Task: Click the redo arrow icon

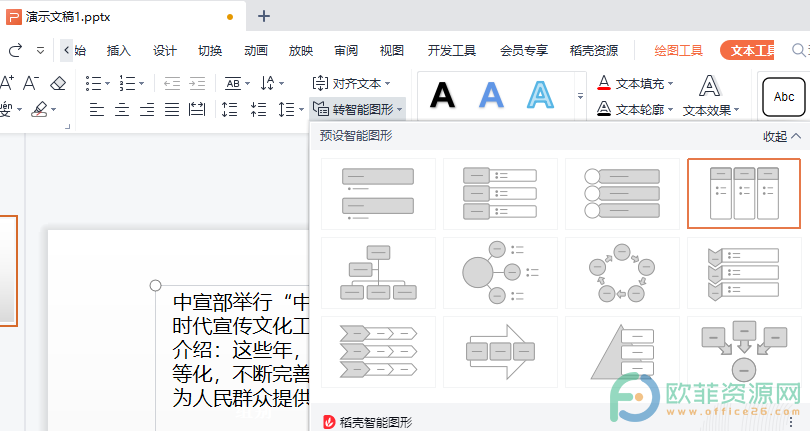Action: [x=15, y=50]
